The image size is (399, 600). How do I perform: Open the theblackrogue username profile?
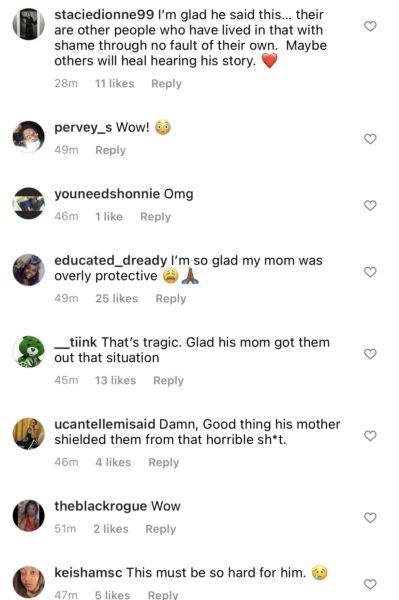pos(101,506)
